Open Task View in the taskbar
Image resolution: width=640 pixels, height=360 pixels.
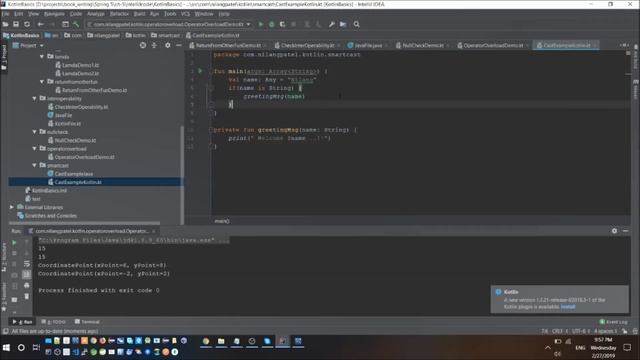click(x=36, y=347)
